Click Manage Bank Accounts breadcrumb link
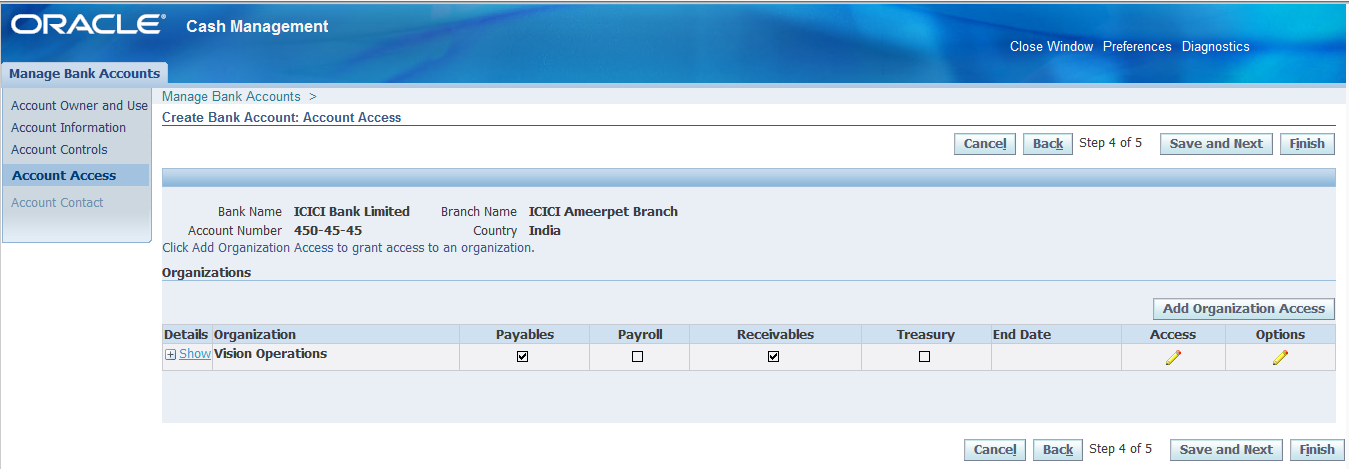Image resolution: width=1349 pixels, height=469 pixels. tap(231, 97)
